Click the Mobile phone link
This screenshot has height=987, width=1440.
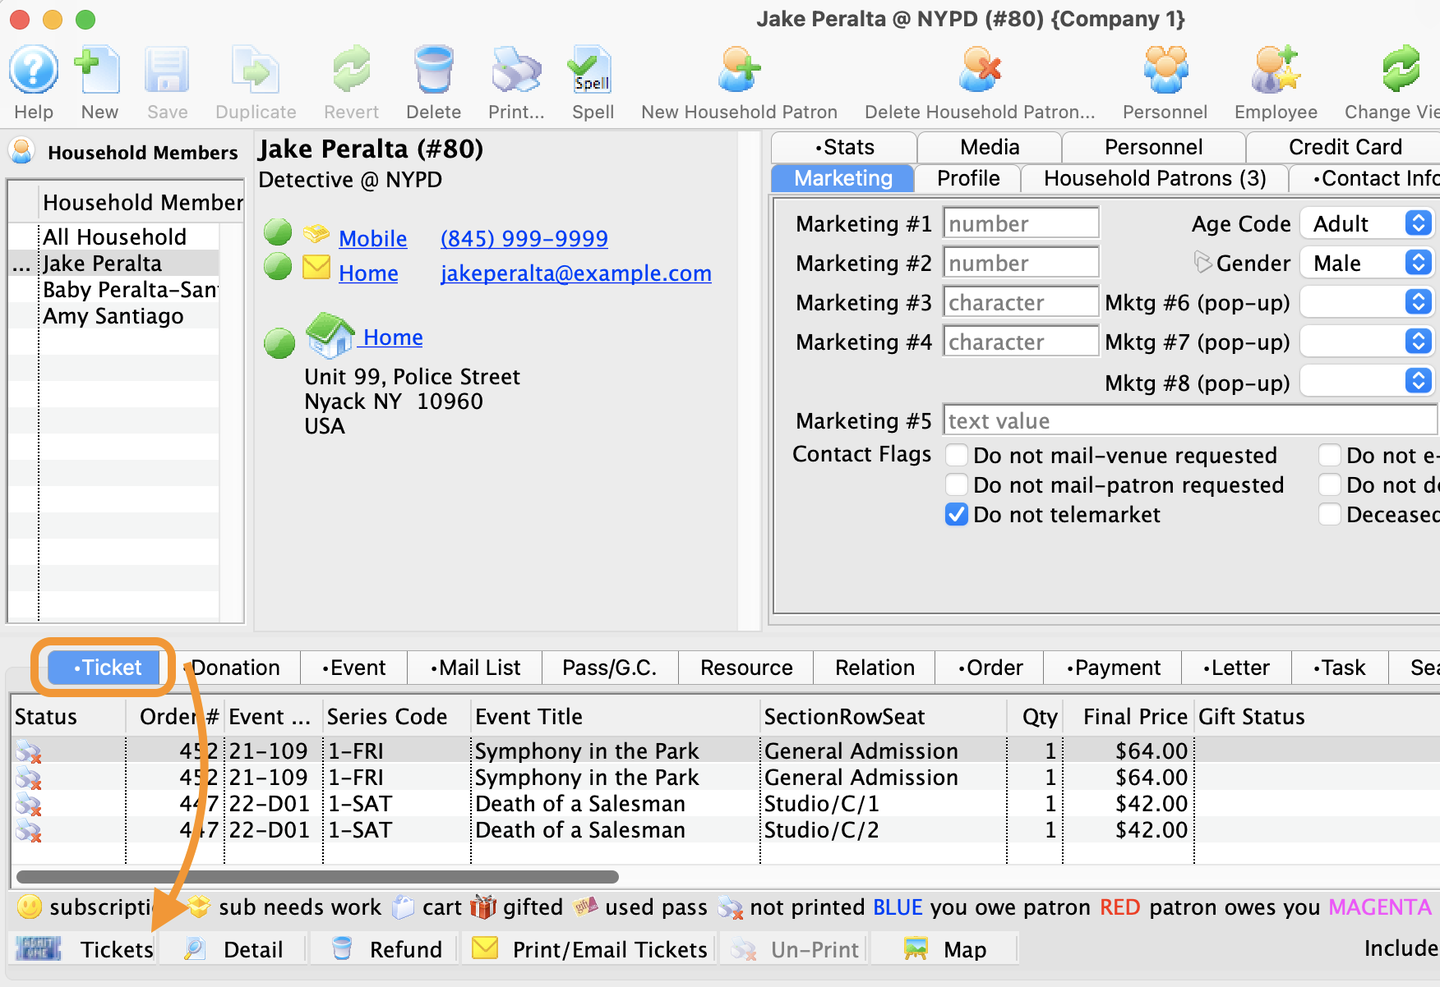(373, 239)
